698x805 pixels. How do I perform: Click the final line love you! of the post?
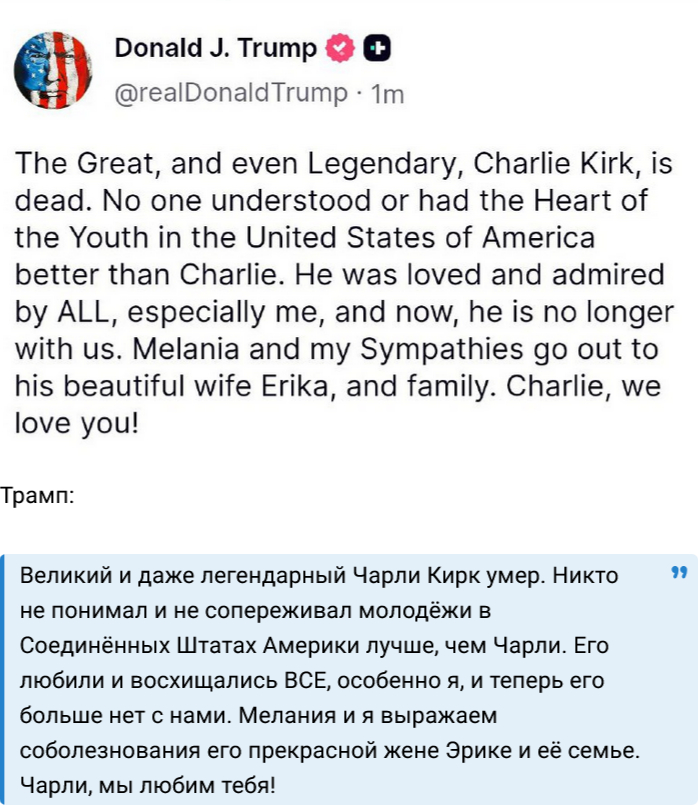77,424
